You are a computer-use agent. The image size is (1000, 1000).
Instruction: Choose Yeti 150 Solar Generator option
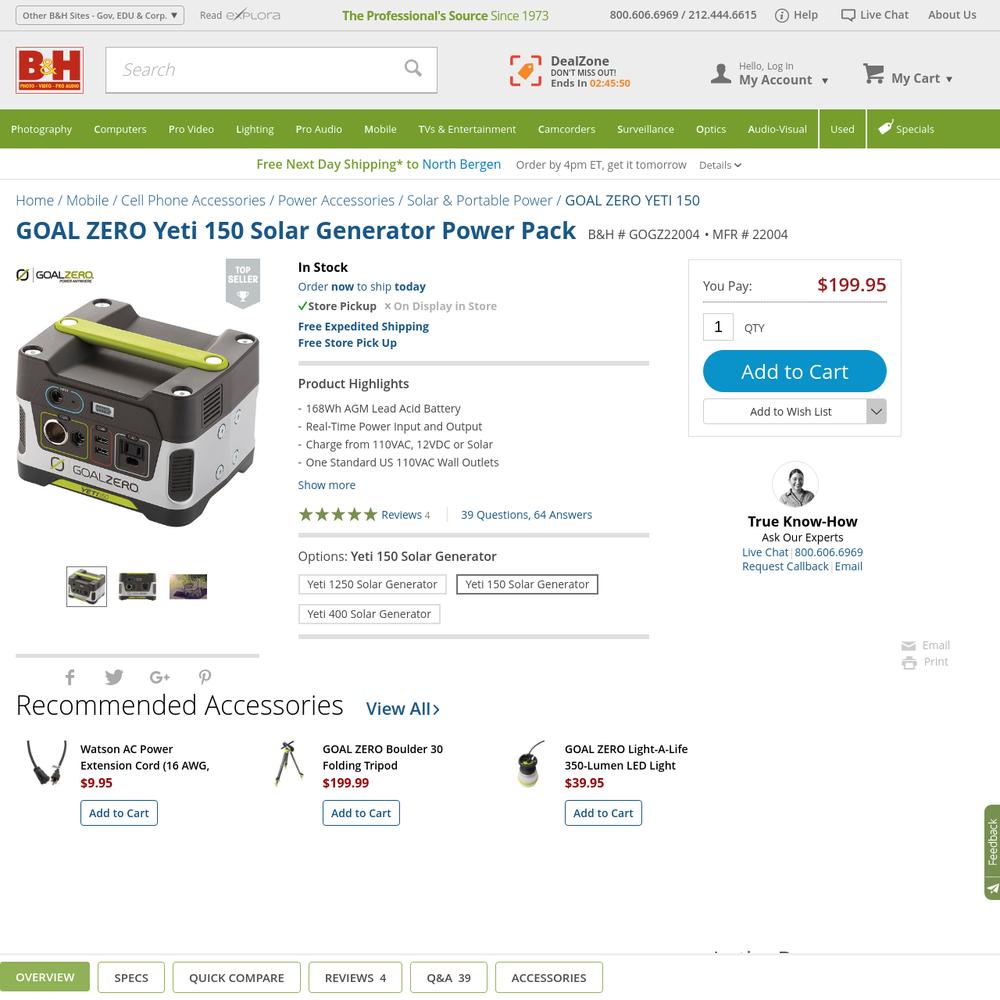(x=527, y=584)
